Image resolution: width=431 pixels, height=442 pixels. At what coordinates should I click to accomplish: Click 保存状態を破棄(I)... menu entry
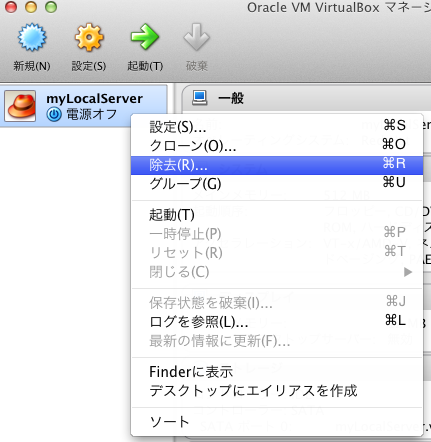coord(277,303)
